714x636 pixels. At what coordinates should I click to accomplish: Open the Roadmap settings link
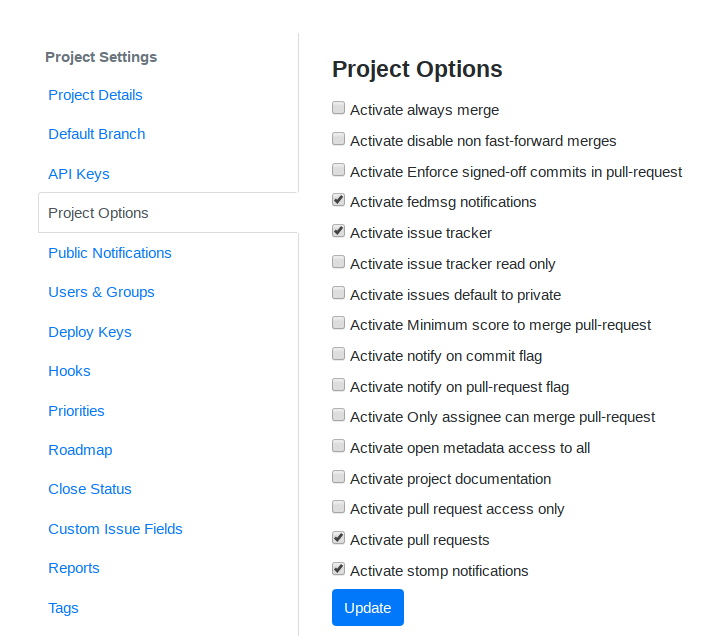[x=80, y=450]
